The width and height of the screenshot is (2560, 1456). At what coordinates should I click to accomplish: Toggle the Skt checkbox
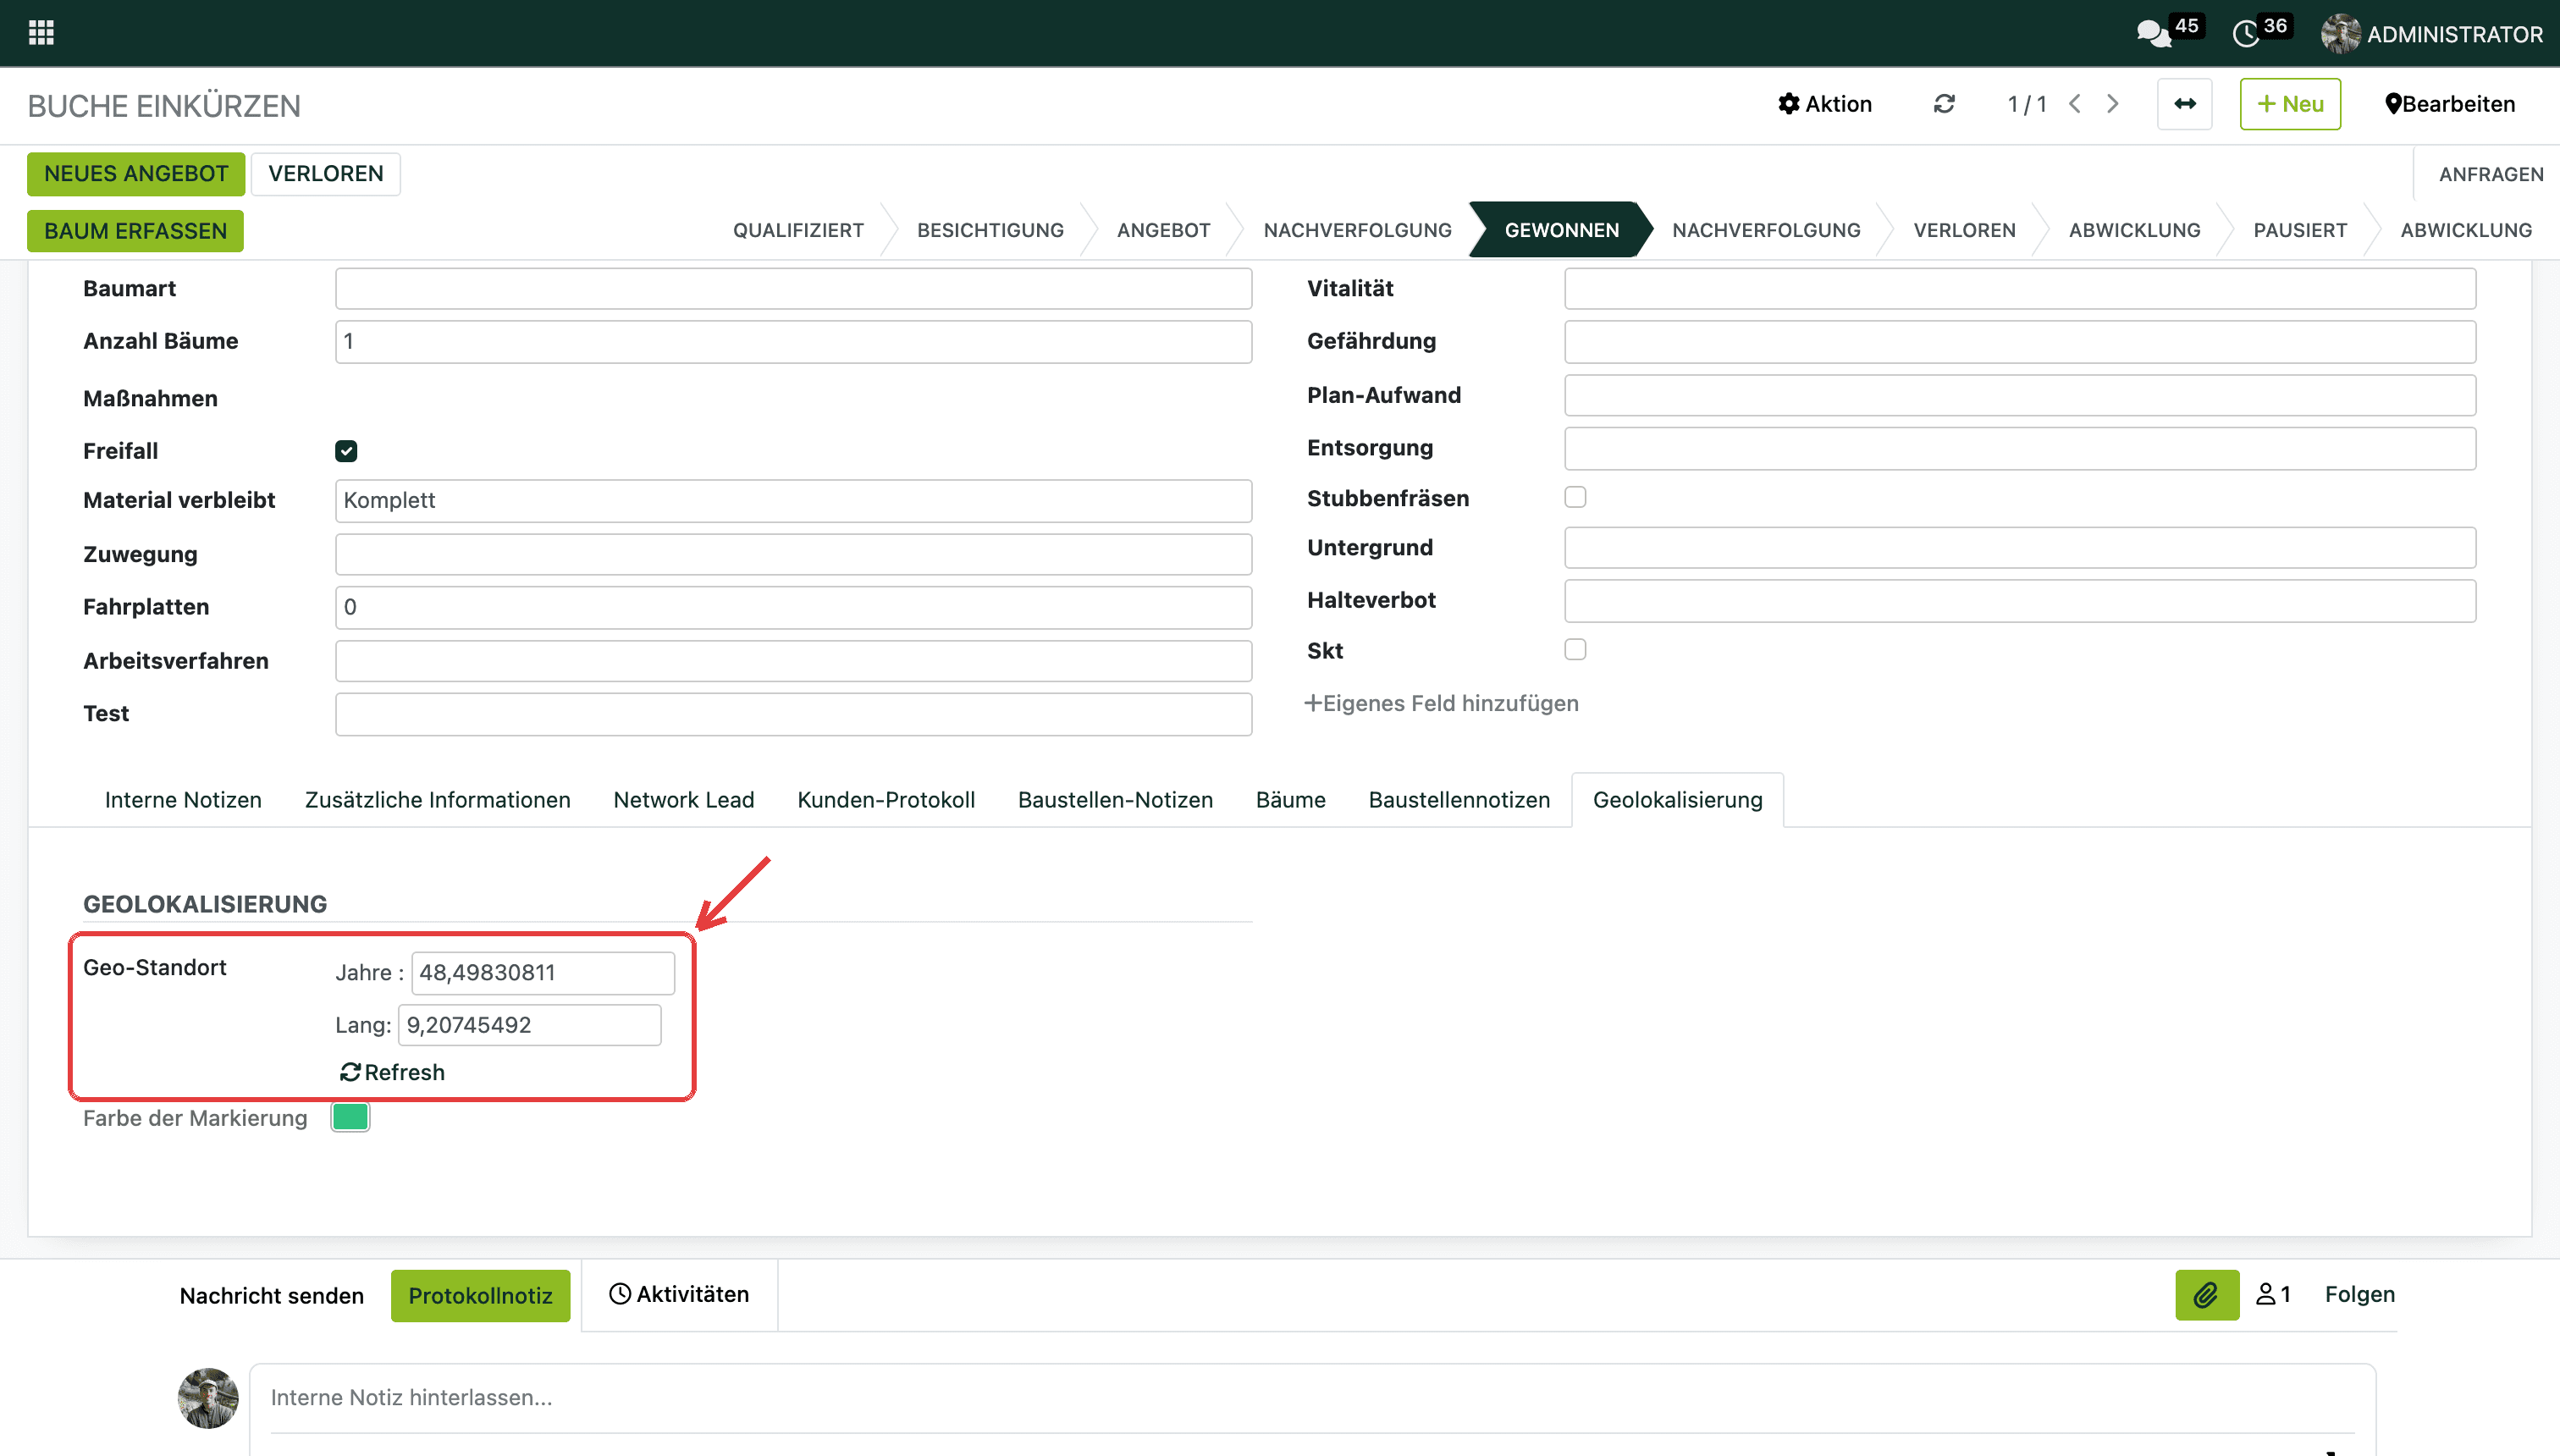tap(1575, 650)
